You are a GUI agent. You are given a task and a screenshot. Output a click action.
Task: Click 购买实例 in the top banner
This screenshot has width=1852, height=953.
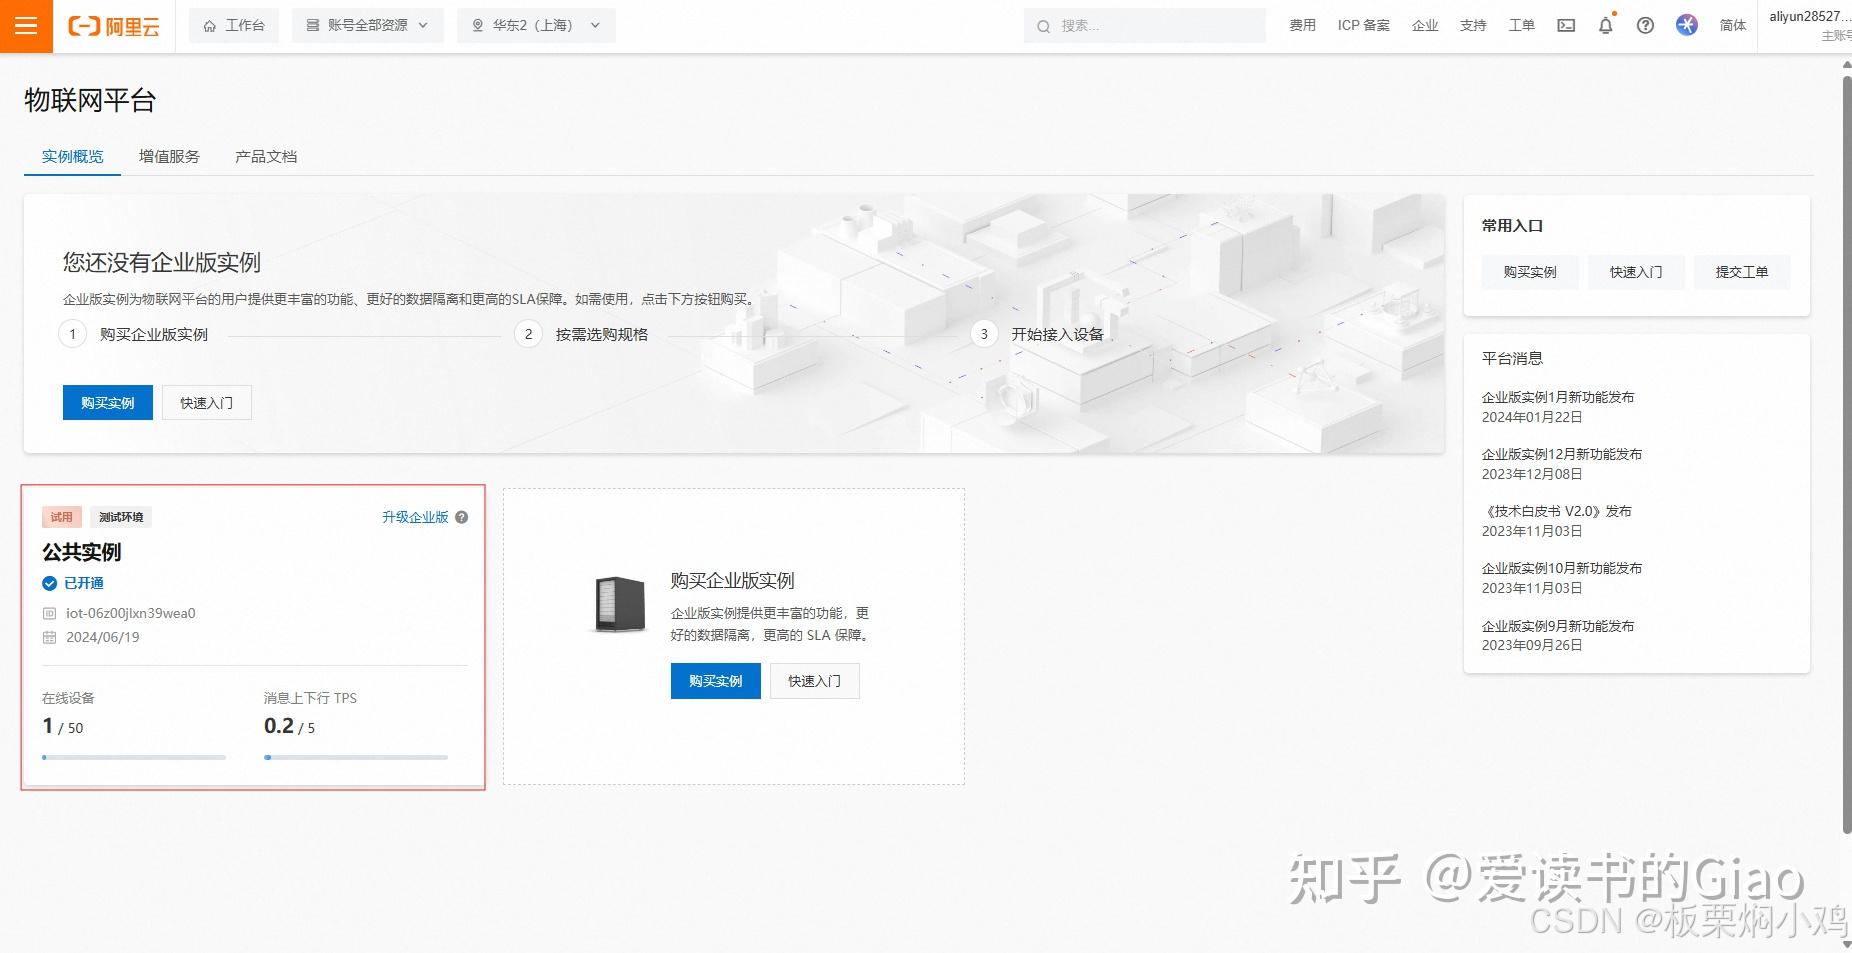(x=108, y=403)
